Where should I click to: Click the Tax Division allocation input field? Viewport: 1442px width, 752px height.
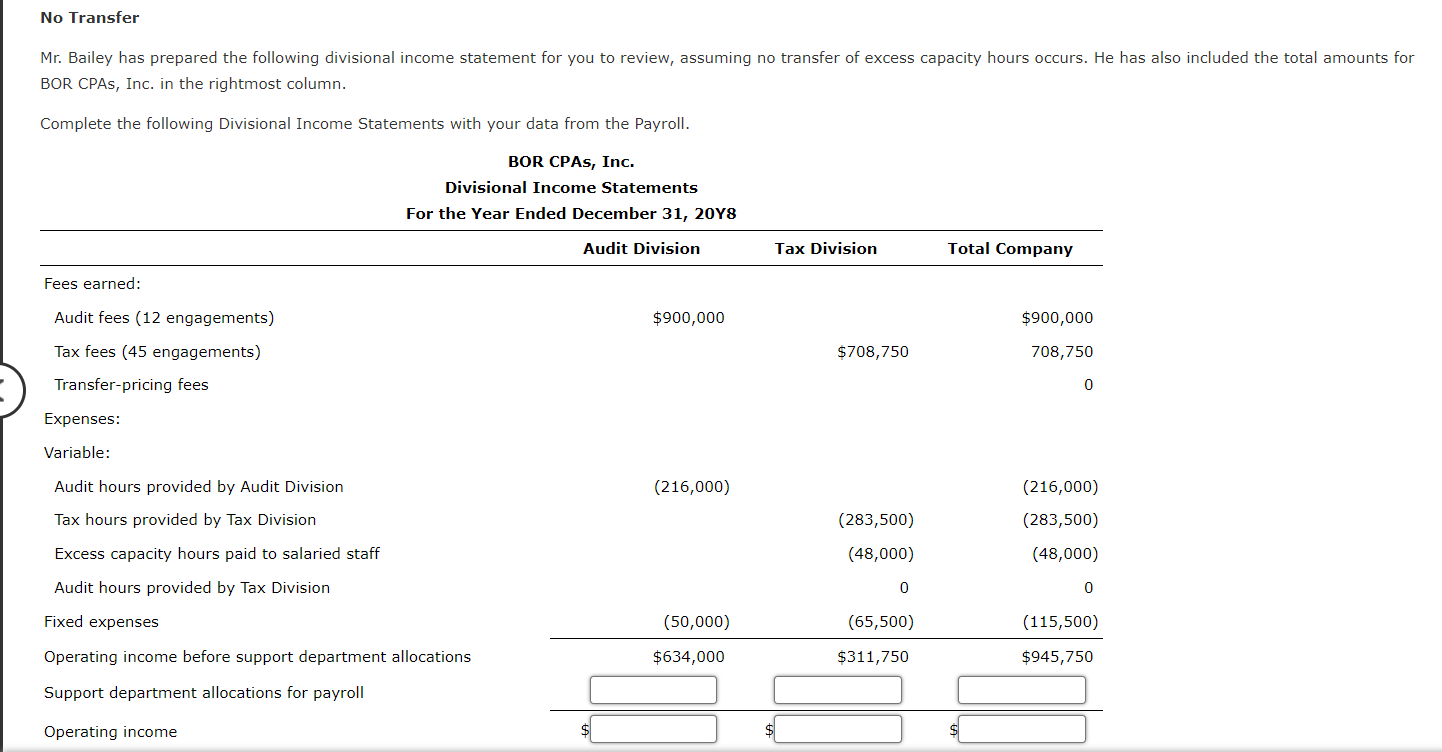(x=838, y=689)
